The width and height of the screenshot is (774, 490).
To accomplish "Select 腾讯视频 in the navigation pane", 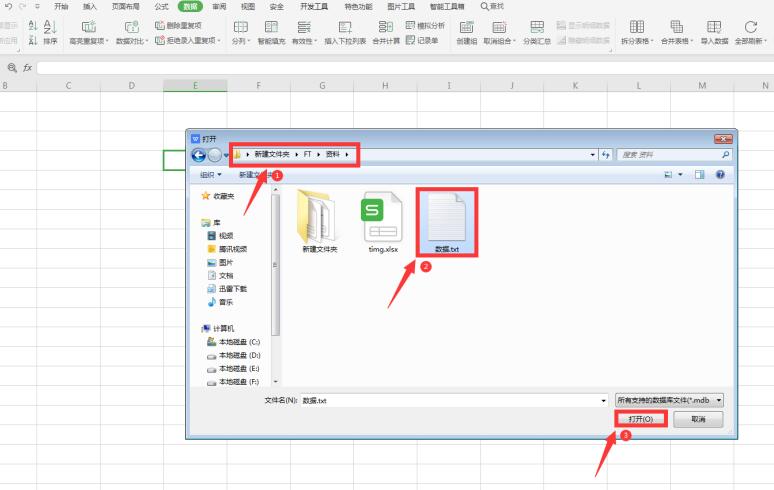I will coord(227,249).
